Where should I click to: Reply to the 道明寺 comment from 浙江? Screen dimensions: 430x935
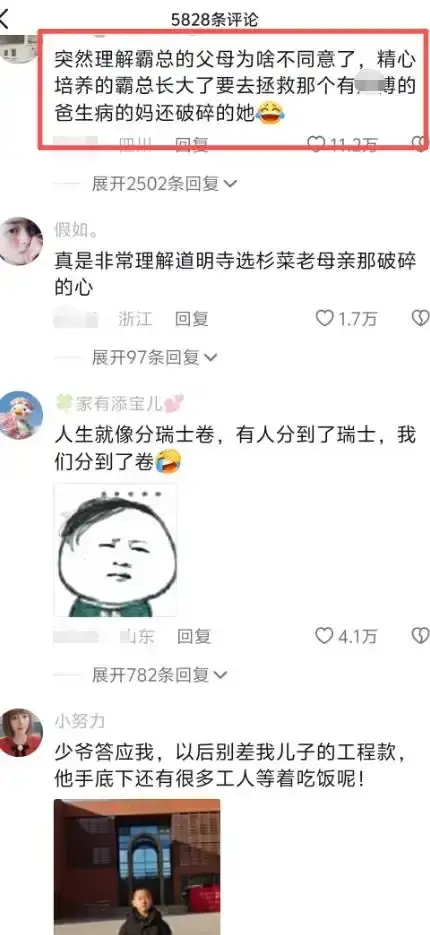click(191, 319)
